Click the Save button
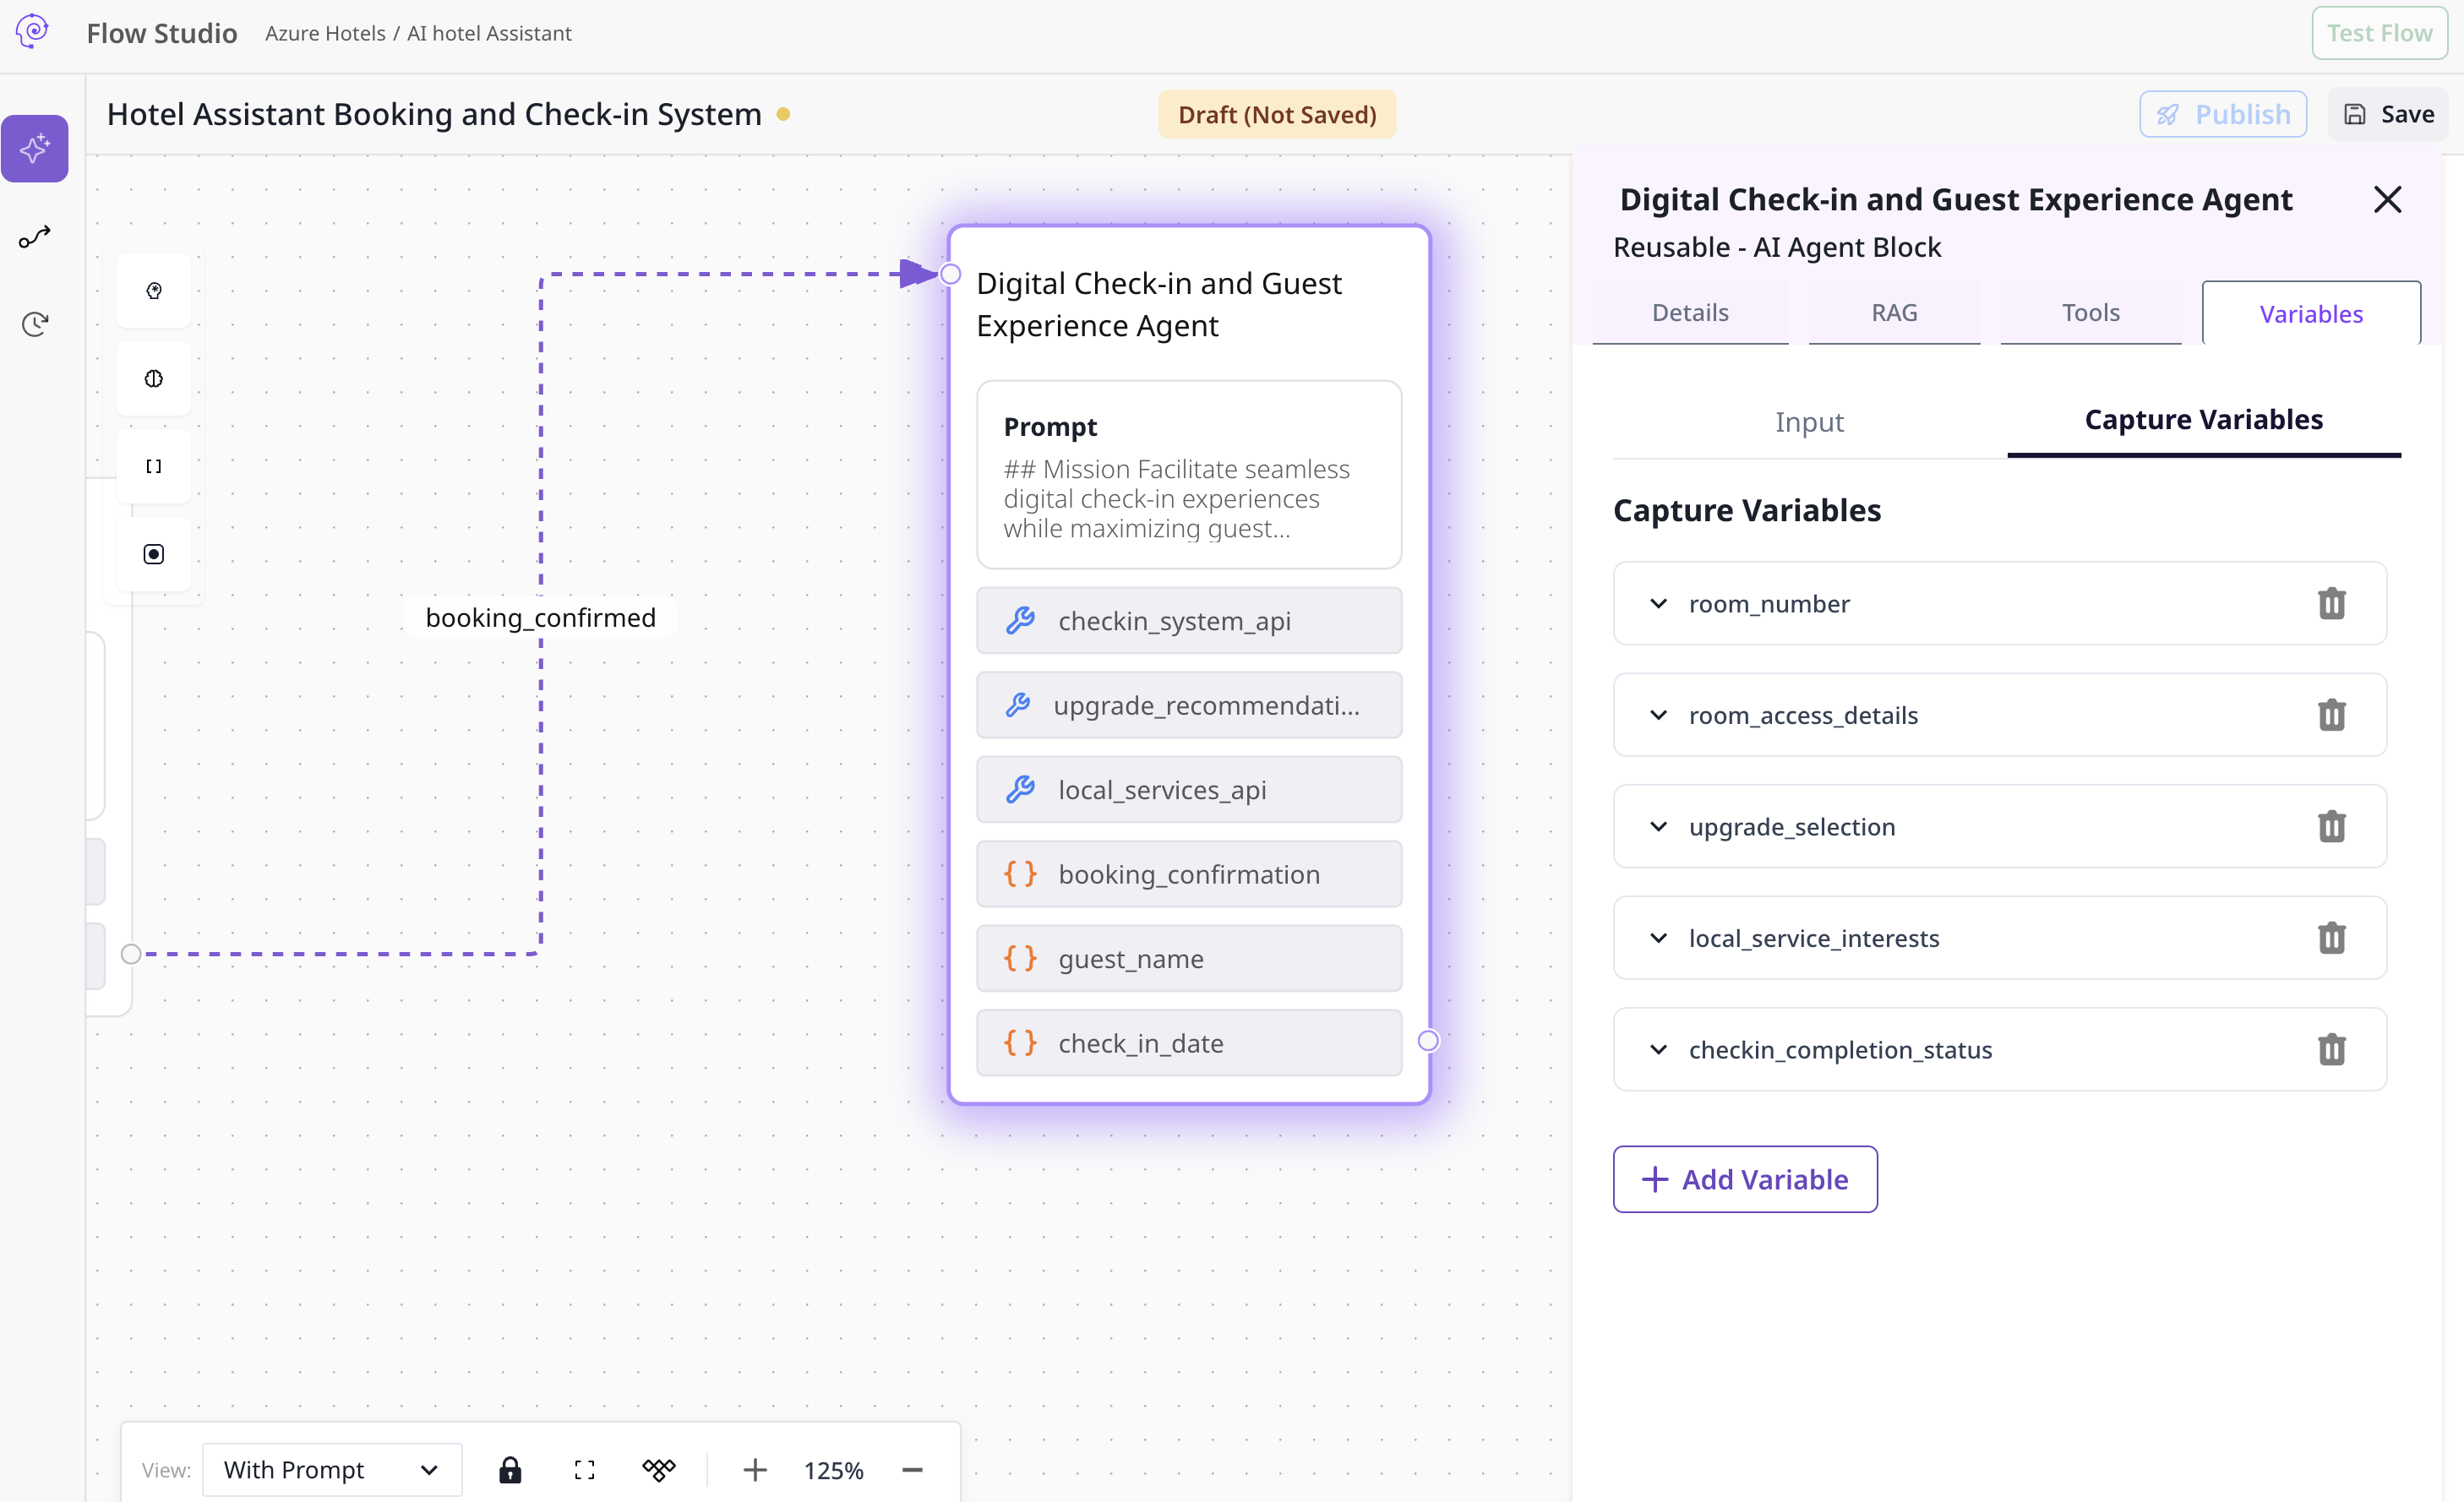 [x=2388, y=114]
